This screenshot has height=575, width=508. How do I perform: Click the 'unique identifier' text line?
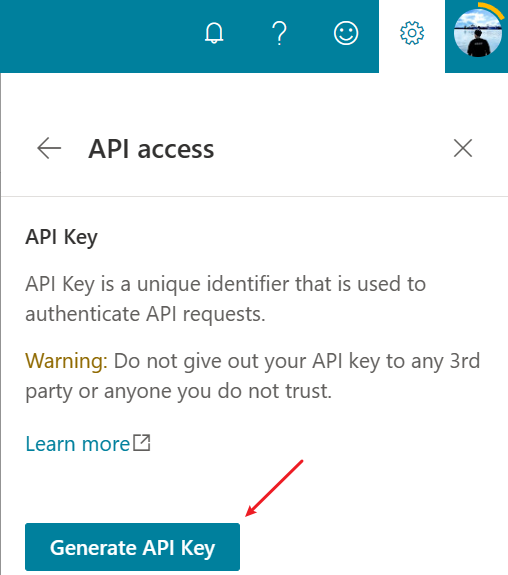[226, 284]
